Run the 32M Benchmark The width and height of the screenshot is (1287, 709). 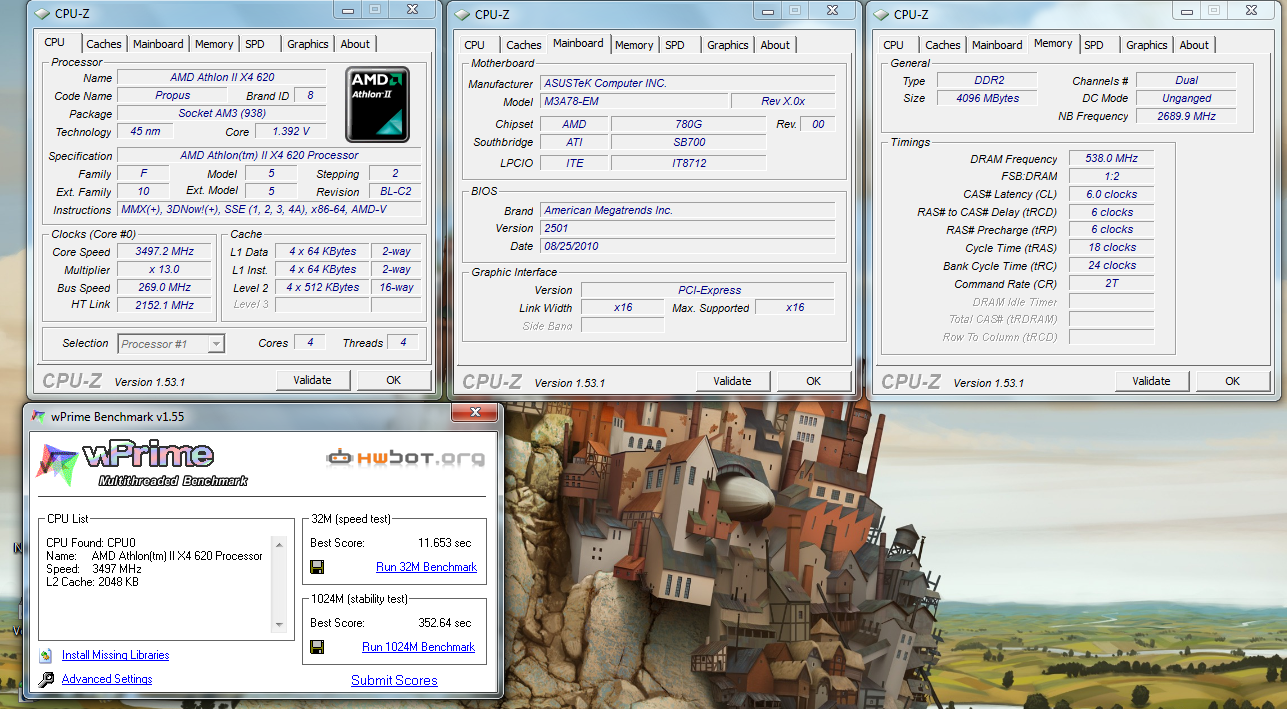click(426, 567)
